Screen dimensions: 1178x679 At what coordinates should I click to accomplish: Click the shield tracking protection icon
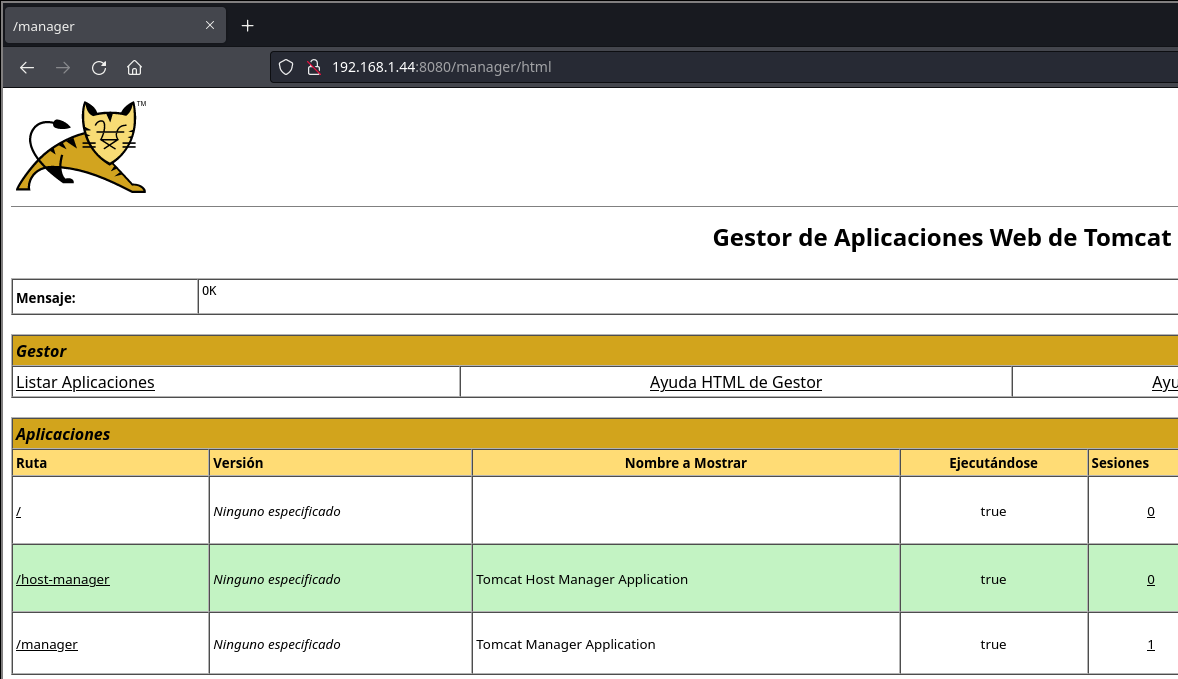click(x=286, y=68)
